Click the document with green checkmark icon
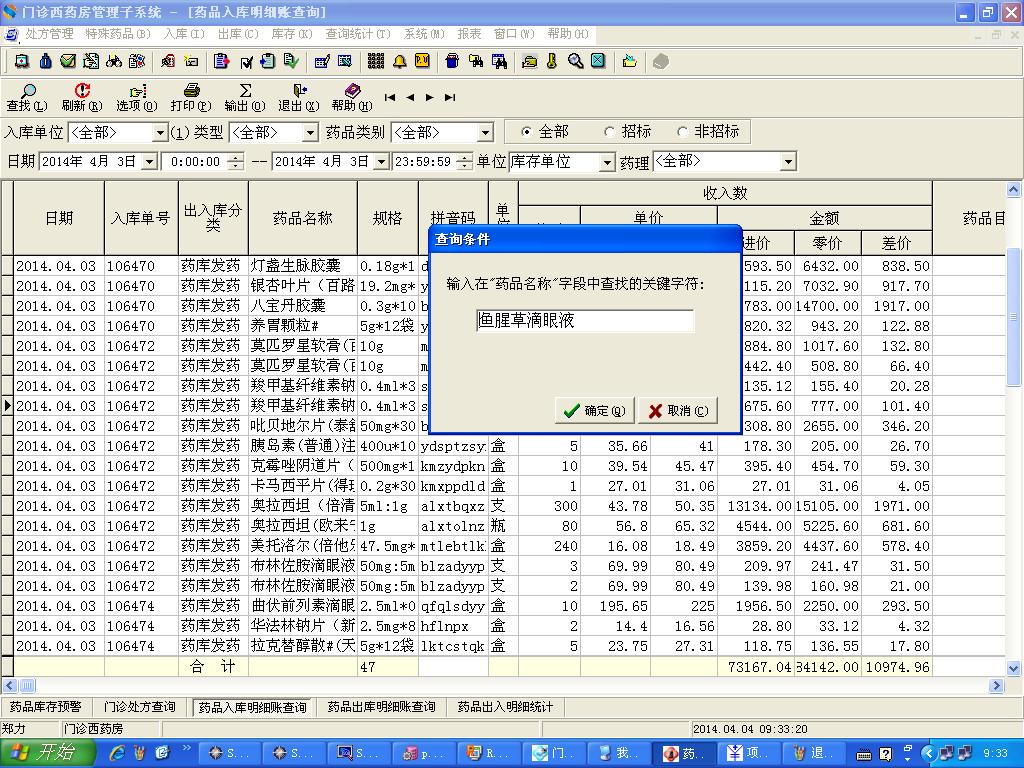 click(291, 61)
